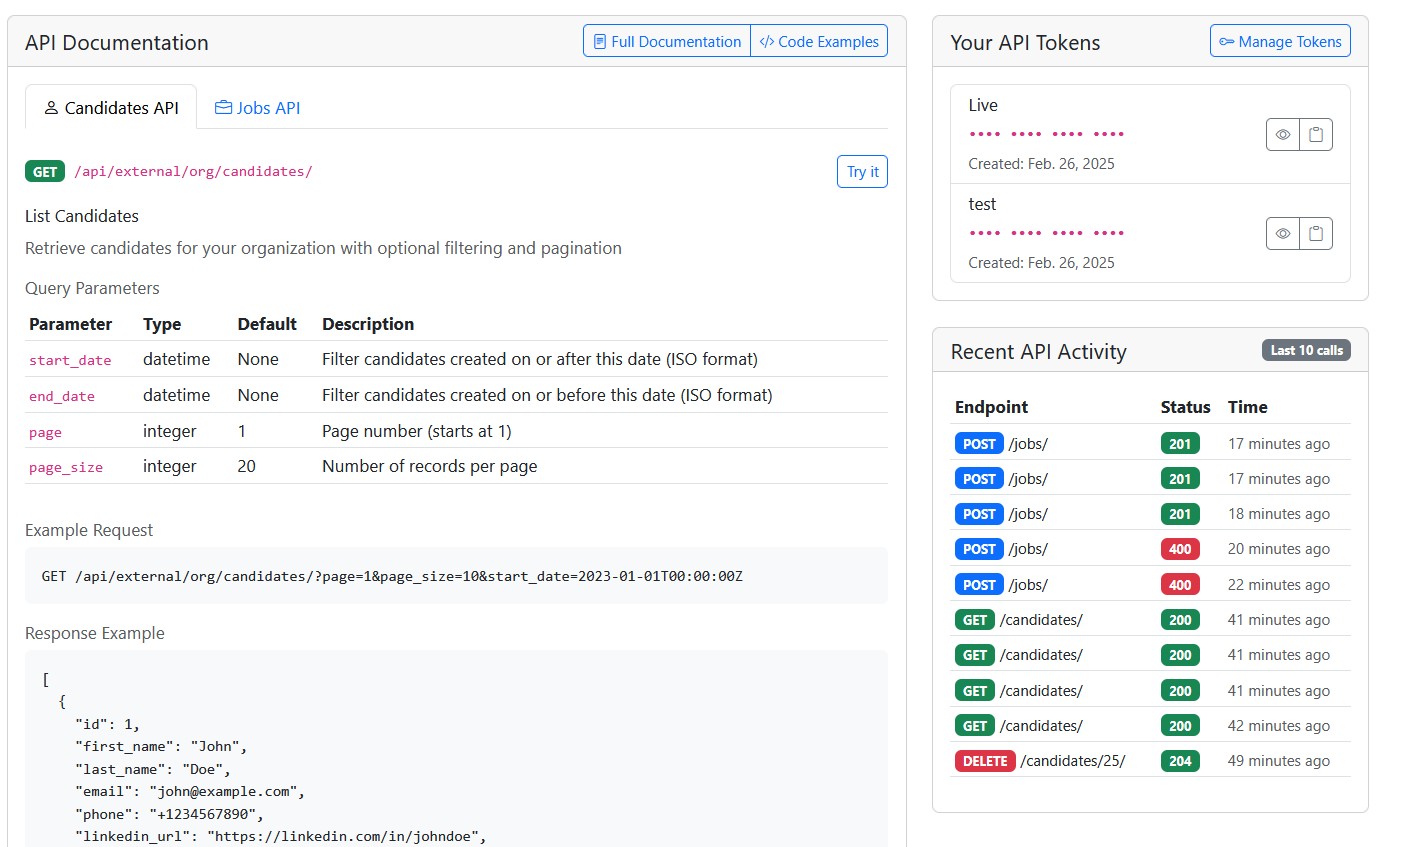The image size is (1401, 847).
Task: Click the Endpoint column header
Action: [991, 407]
